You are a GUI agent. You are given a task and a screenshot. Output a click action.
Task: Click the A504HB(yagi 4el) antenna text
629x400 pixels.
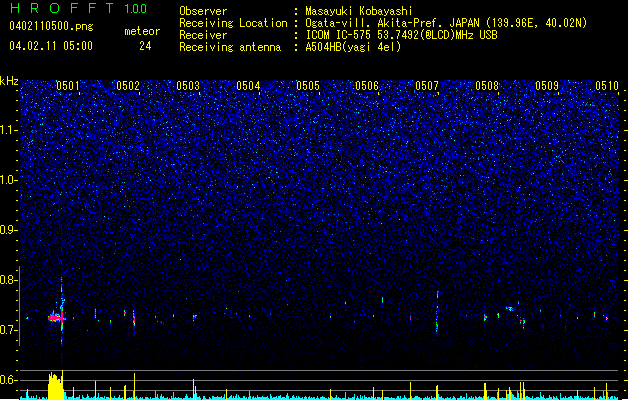tap(353, 47)
